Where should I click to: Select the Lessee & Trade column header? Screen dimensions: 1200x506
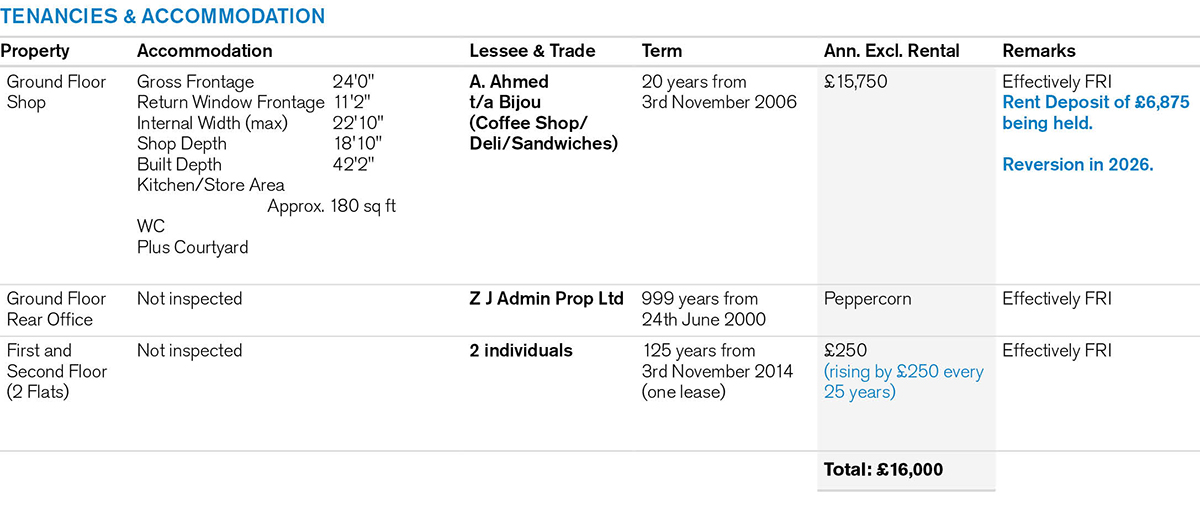pos(532,51)
